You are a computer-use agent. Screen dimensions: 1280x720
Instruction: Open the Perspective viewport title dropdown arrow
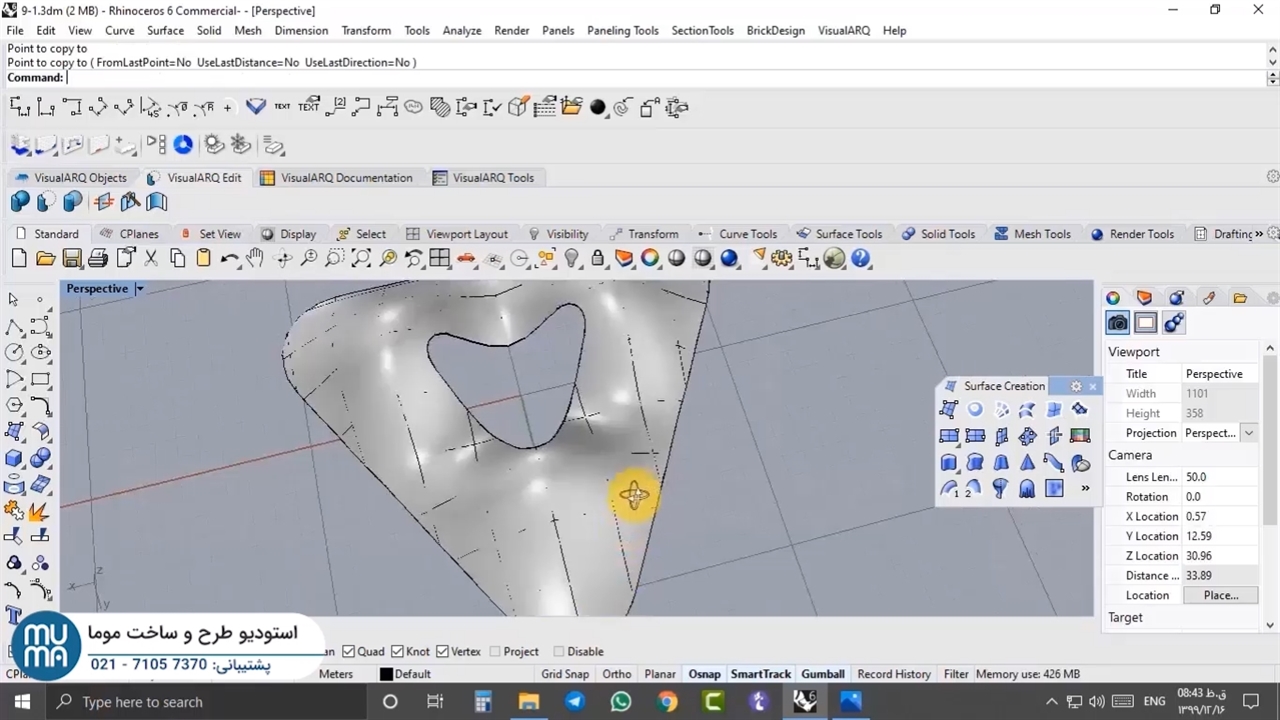click(x=139, y=289)
